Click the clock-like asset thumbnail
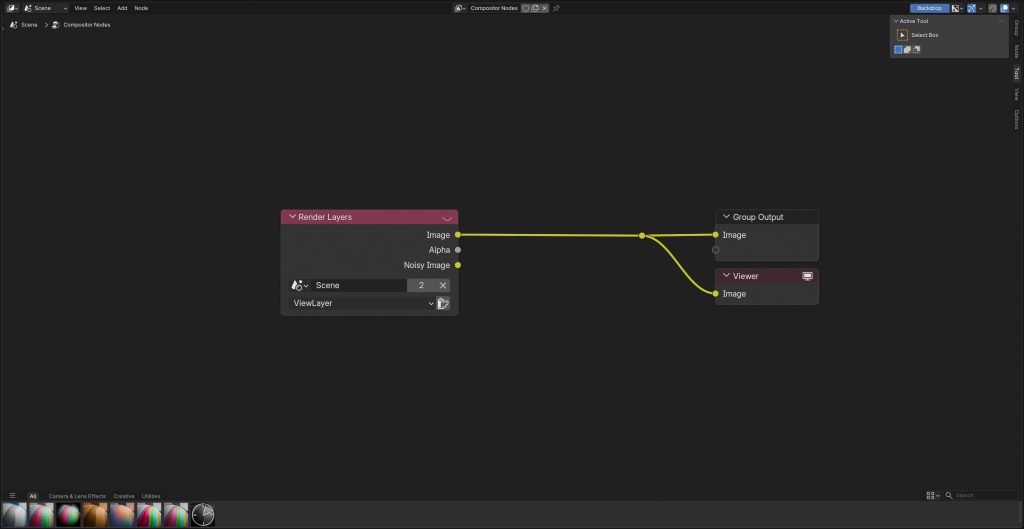Screen dimensions: 1024x529 [203, 515]
